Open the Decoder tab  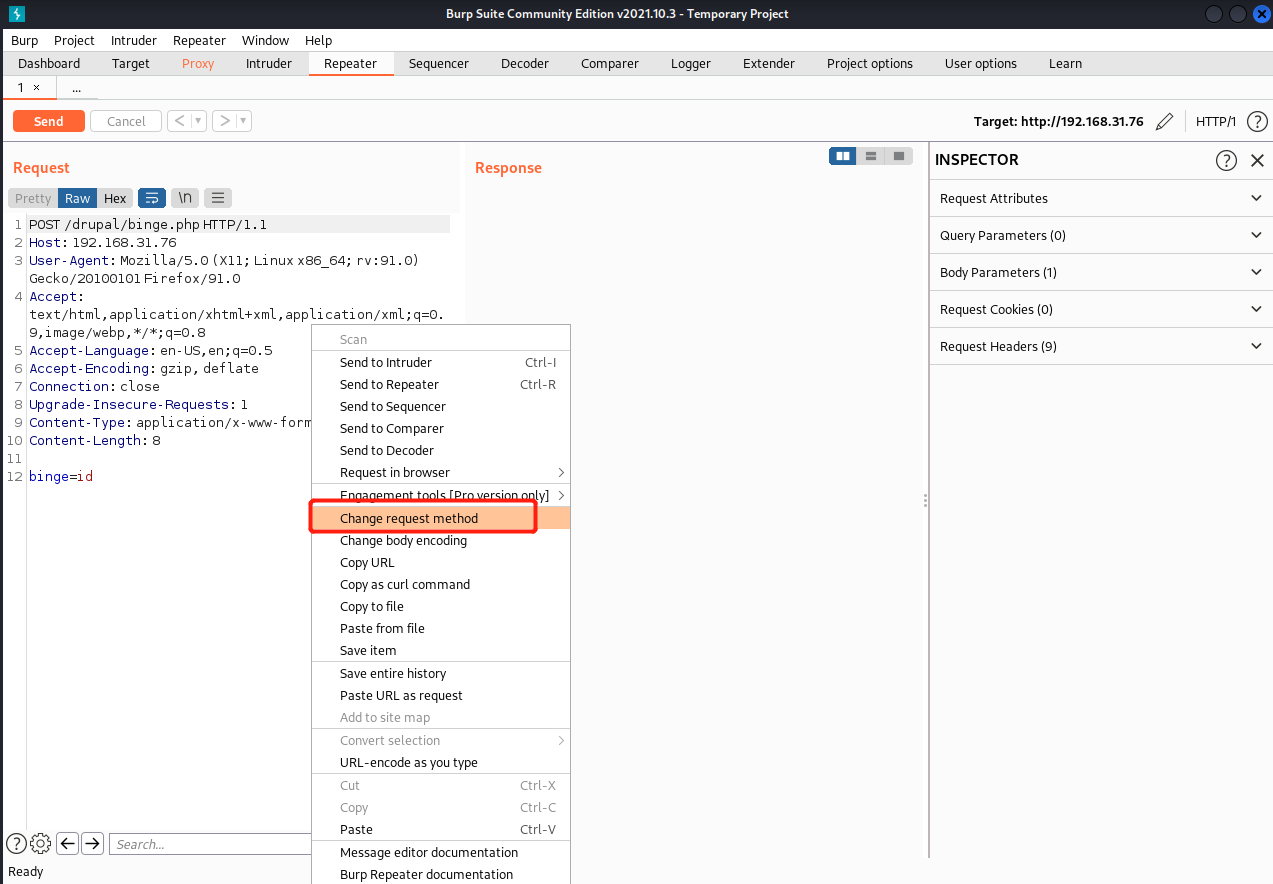click(x=525, y=63)
